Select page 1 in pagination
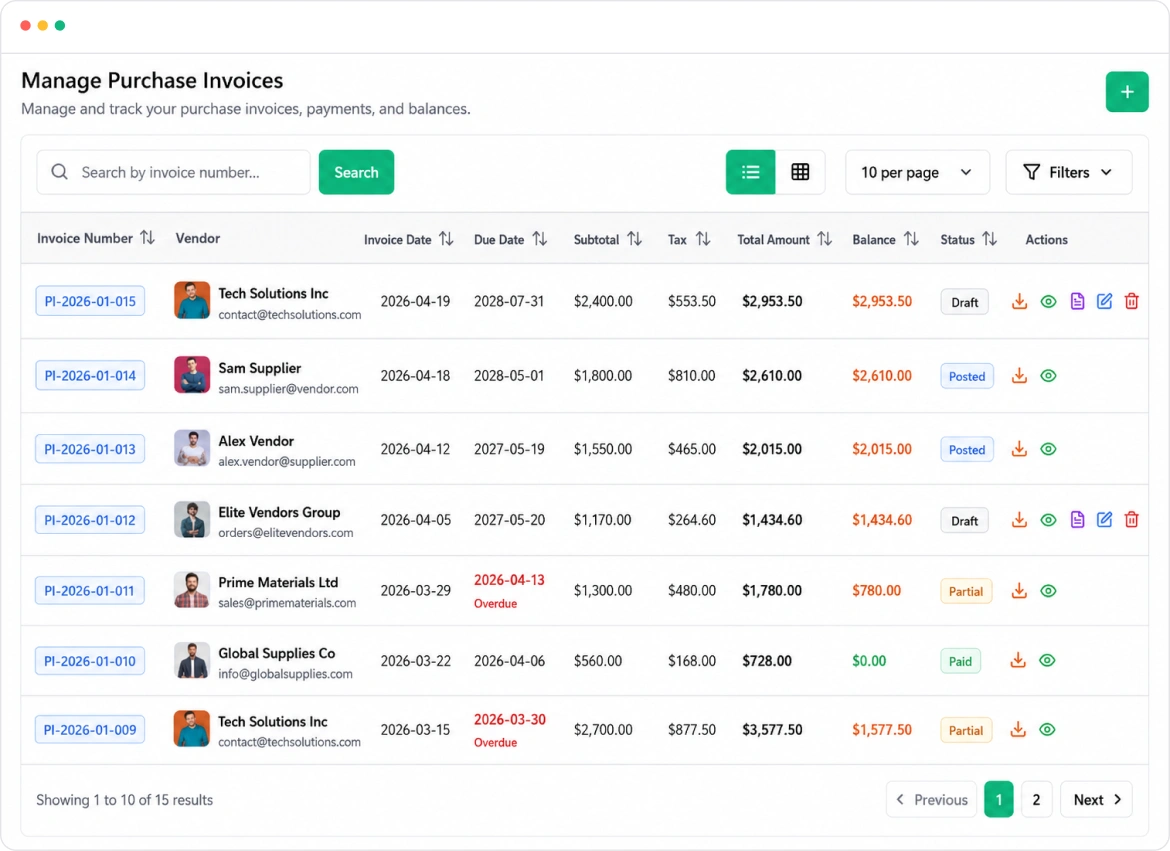The width and height of the screenshot is (1170, 851). pos(998,799)
